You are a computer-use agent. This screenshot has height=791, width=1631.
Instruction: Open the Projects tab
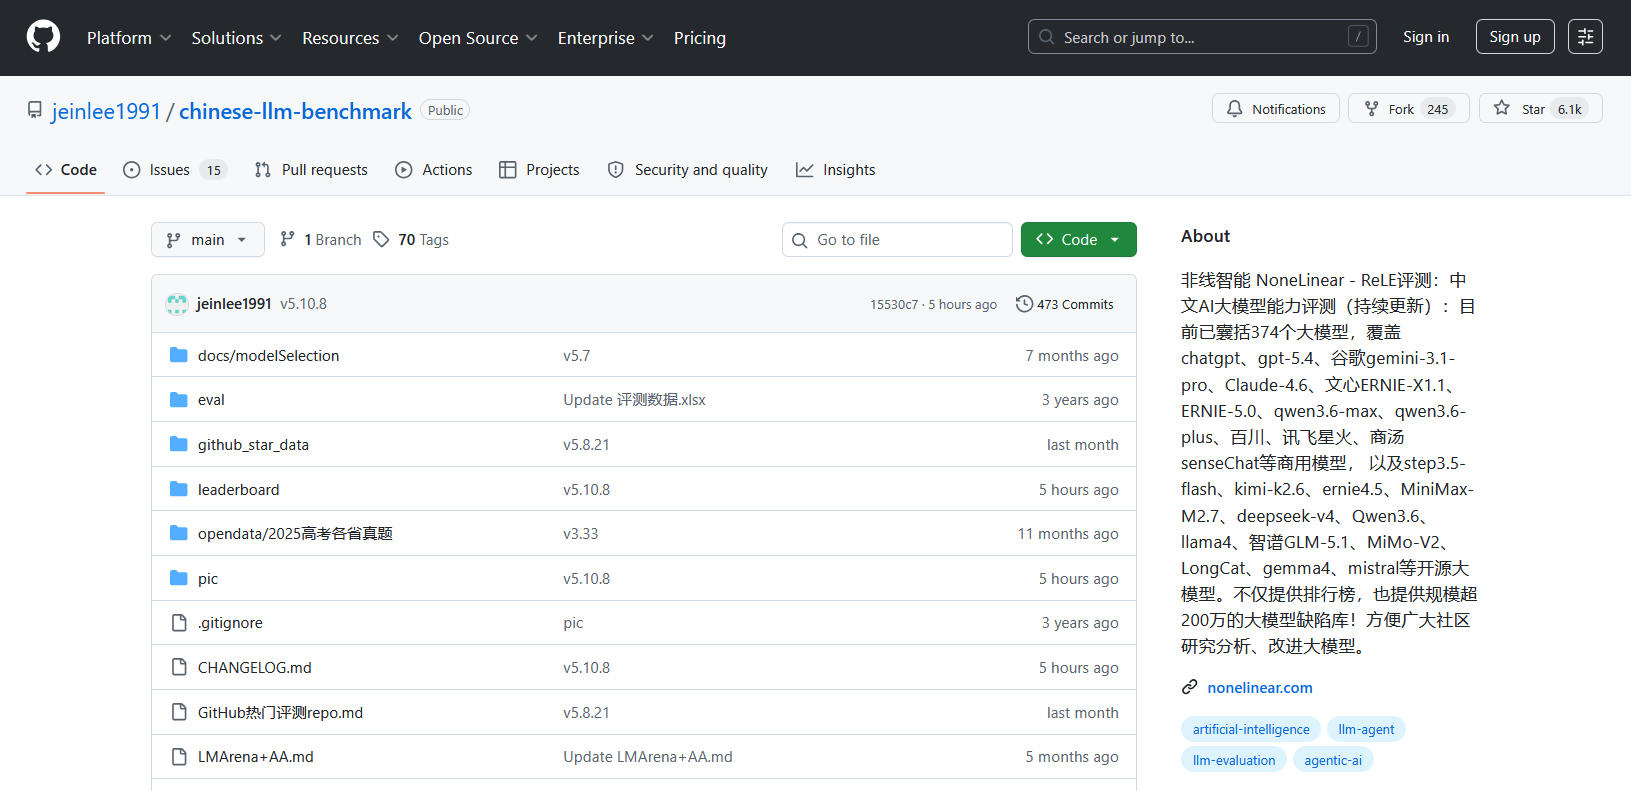pos(539,170)
